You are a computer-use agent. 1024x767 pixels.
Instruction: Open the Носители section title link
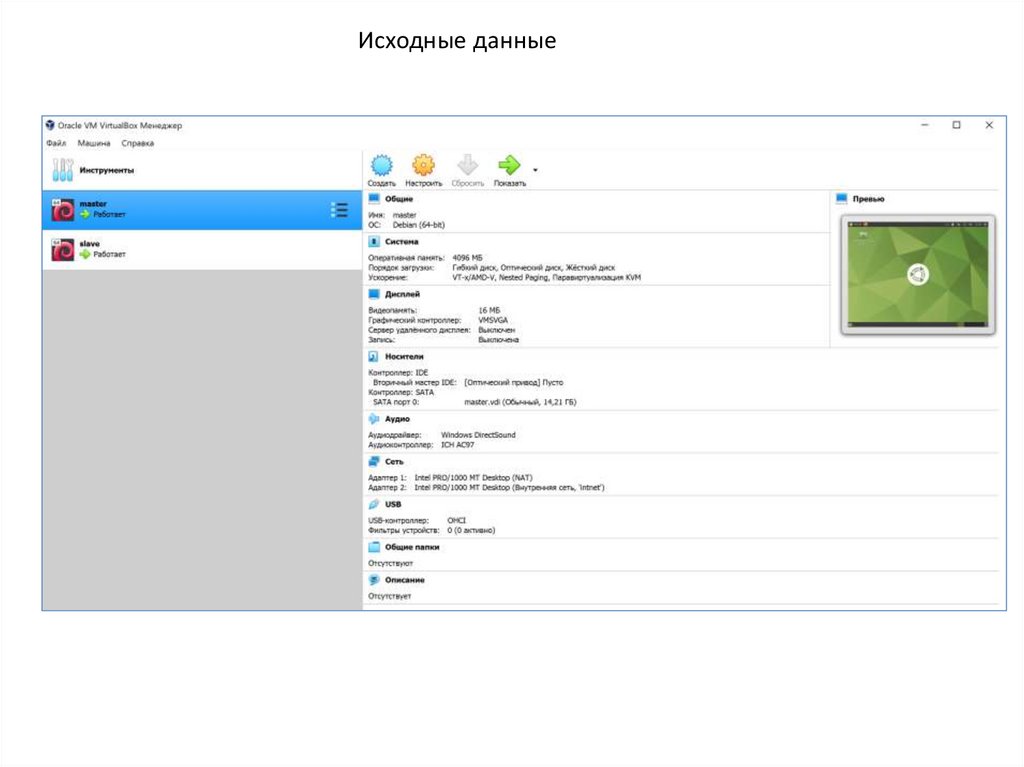[x=404, y=357]
